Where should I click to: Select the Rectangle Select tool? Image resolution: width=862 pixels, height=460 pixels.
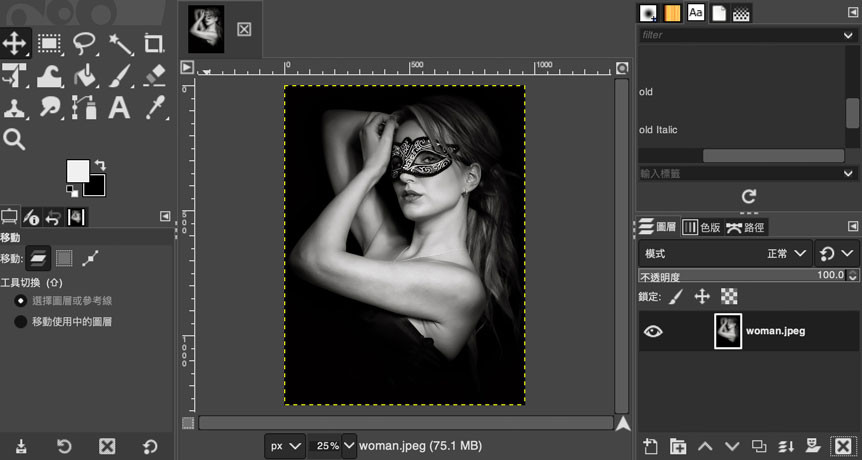click(50, 43)
